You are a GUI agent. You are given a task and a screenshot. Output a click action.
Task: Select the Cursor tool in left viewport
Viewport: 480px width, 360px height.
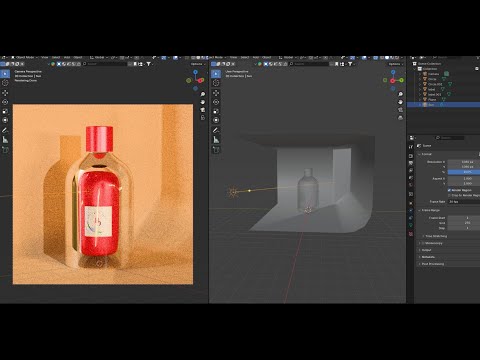pos(5,83)
